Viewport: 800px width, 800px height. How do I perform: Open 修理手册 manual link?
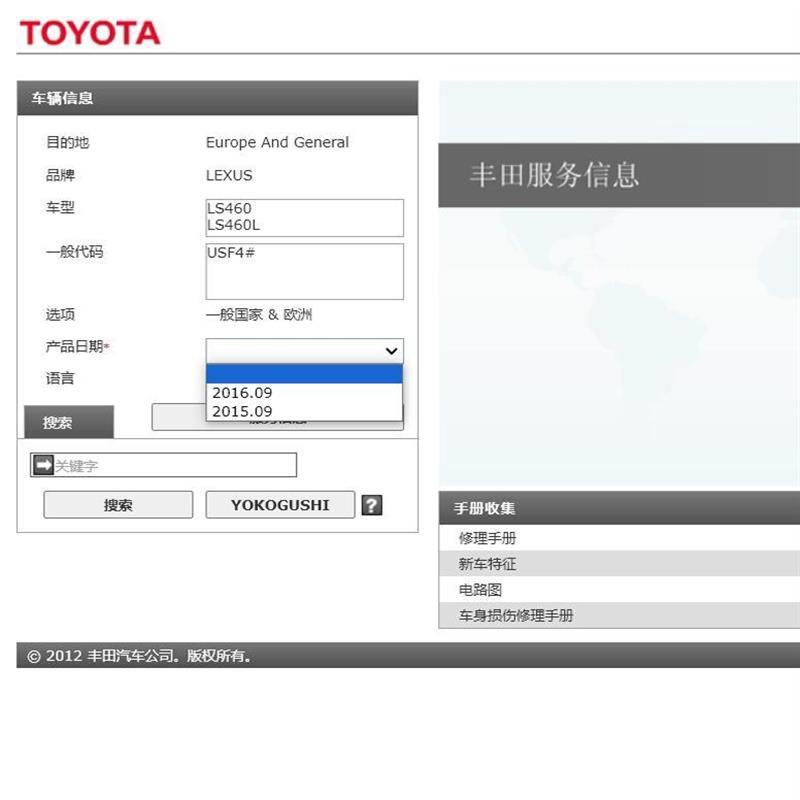[487, 538]
